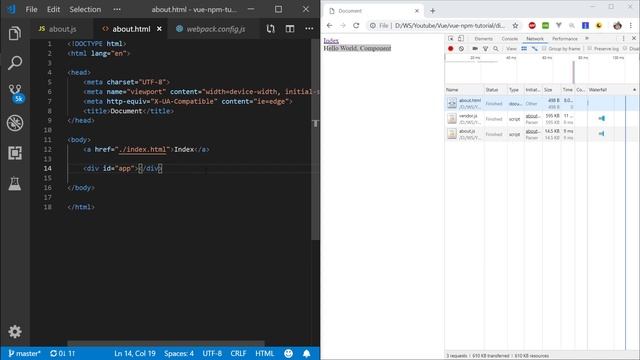This screenshot has height=360, width=640.
Task: Click the DevTools inspect element icon
Action: pyautogui.click(x=451, y=38)
